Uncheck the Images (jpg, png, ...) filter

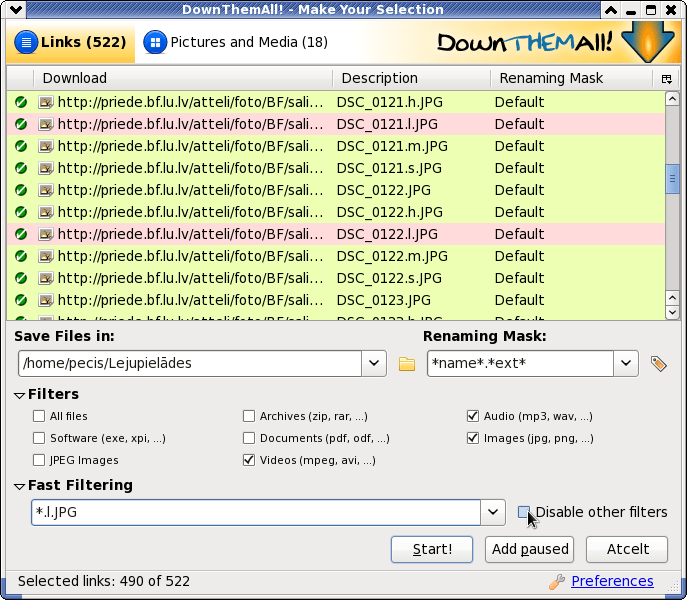point(473,438)
